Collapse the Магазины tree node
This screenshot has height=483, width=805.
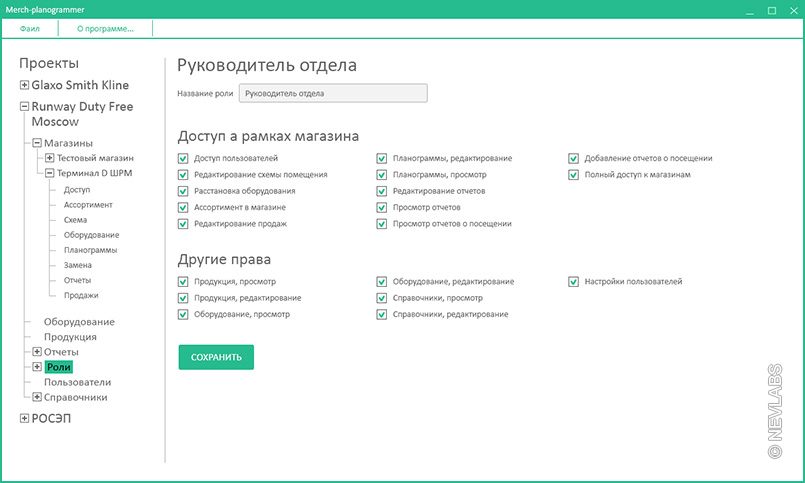[x=37, y=143]
